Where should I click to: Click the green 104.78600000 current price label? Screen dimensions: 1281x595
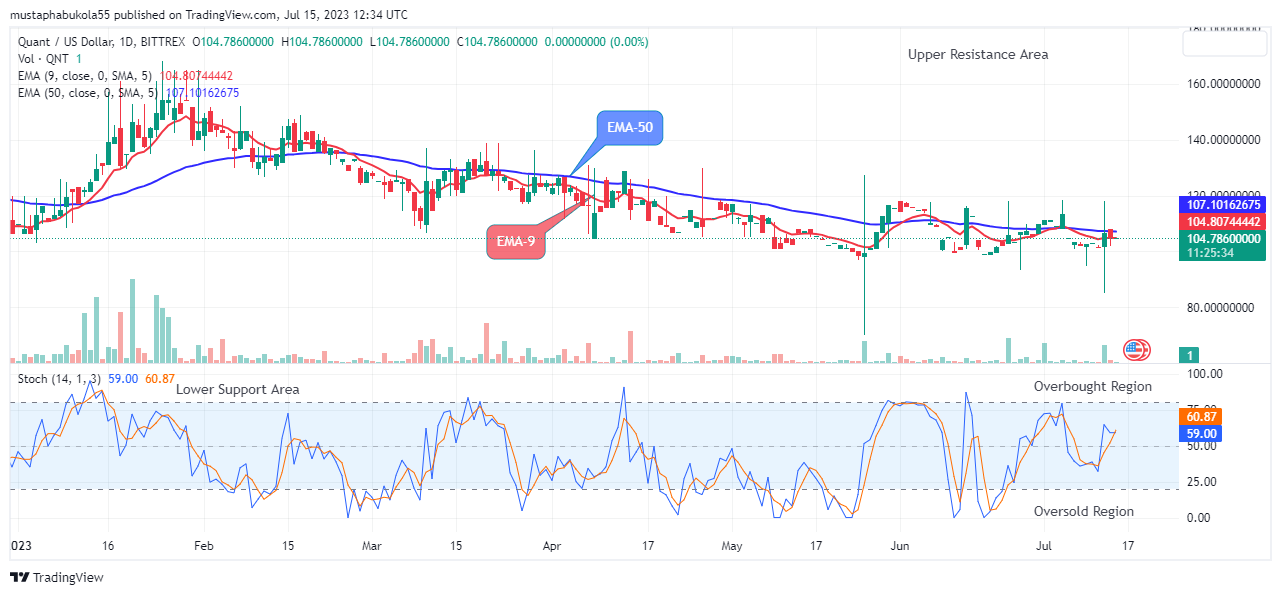1224,238
